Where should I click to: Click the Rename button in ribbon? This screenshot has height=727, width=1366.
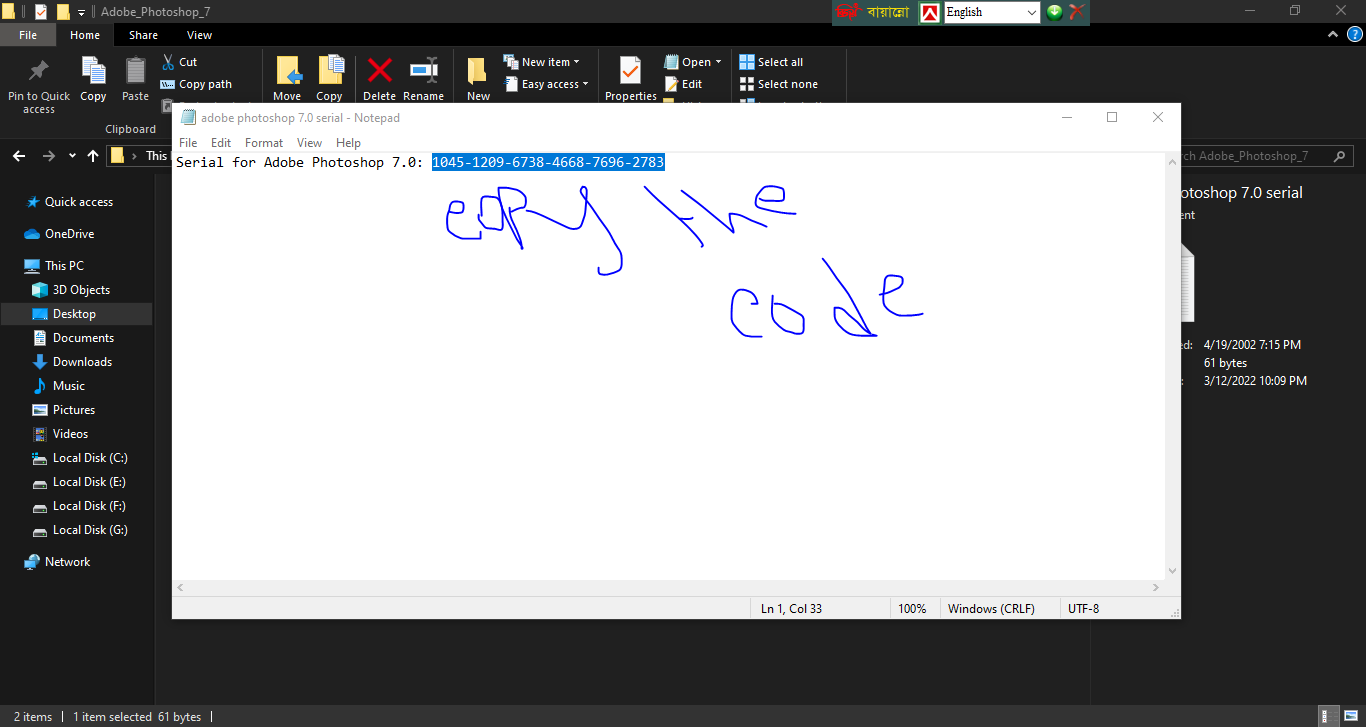[423, 79]
